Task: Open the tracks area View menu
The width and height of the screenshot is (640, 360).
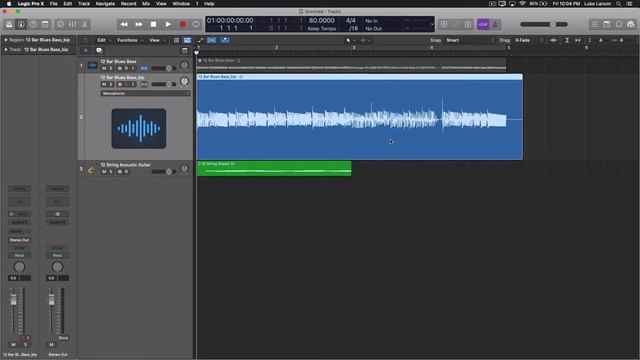Action: [157, 40]
